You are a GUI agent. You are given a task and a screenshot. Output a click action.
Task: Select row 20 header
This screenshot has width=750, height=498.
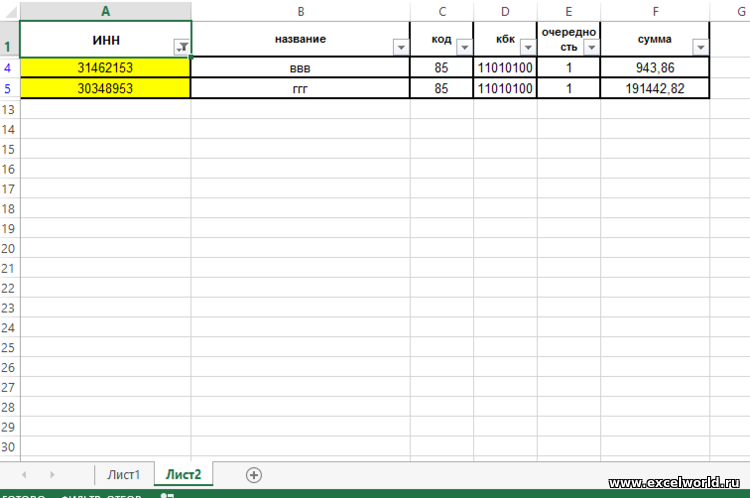pyautogui.click(x=8, y=248)
